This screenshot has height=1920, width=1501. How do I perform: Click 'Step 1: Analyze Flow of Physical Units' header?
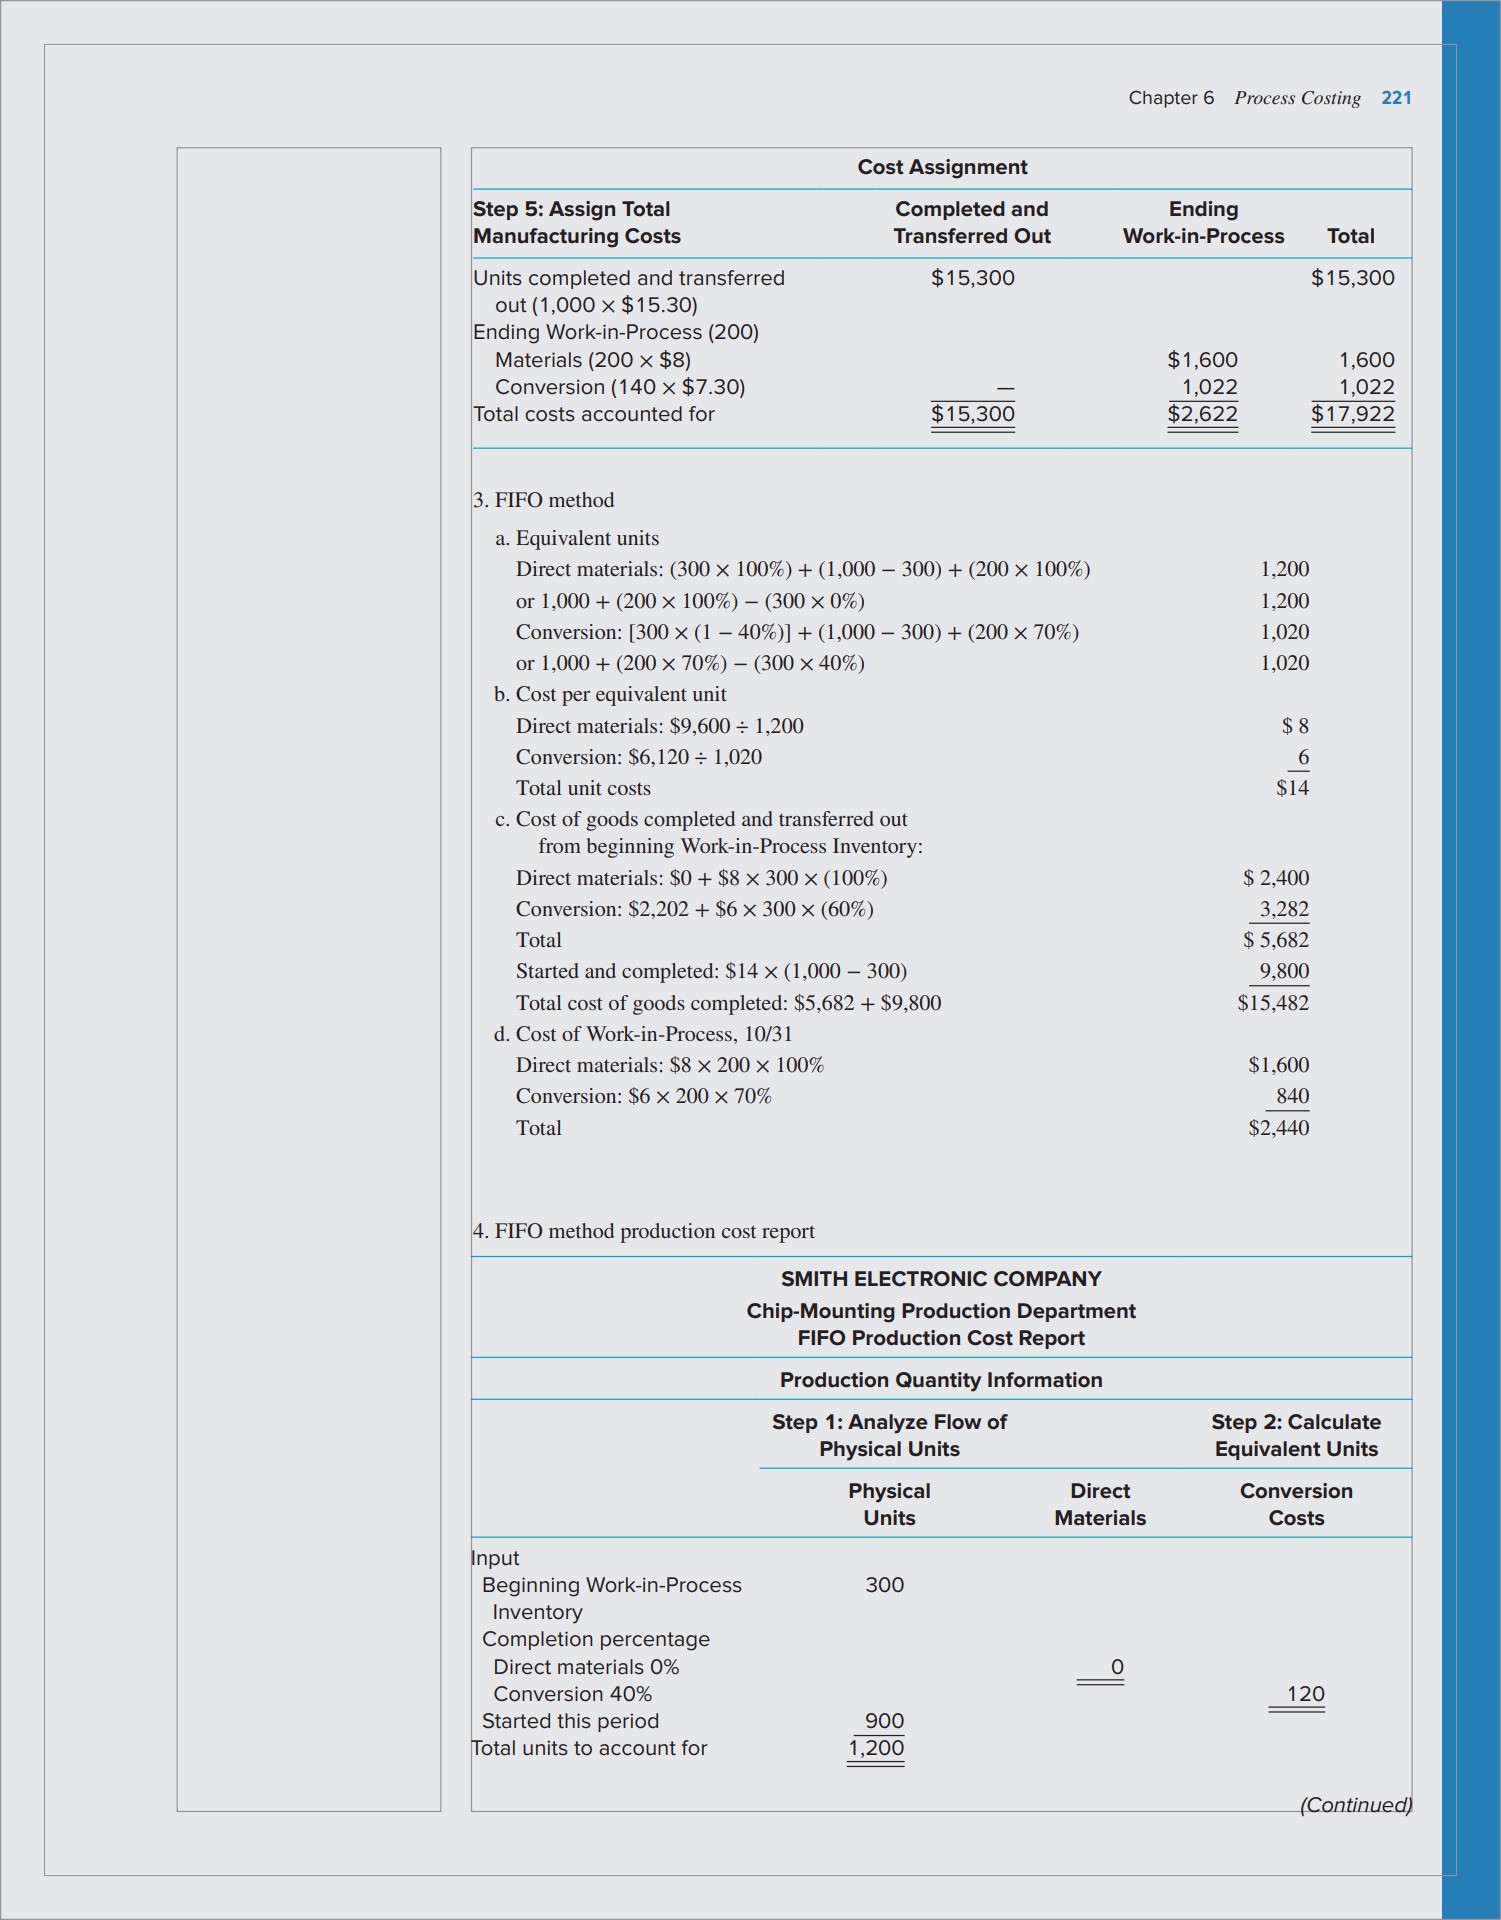(x=889, y=1435)
